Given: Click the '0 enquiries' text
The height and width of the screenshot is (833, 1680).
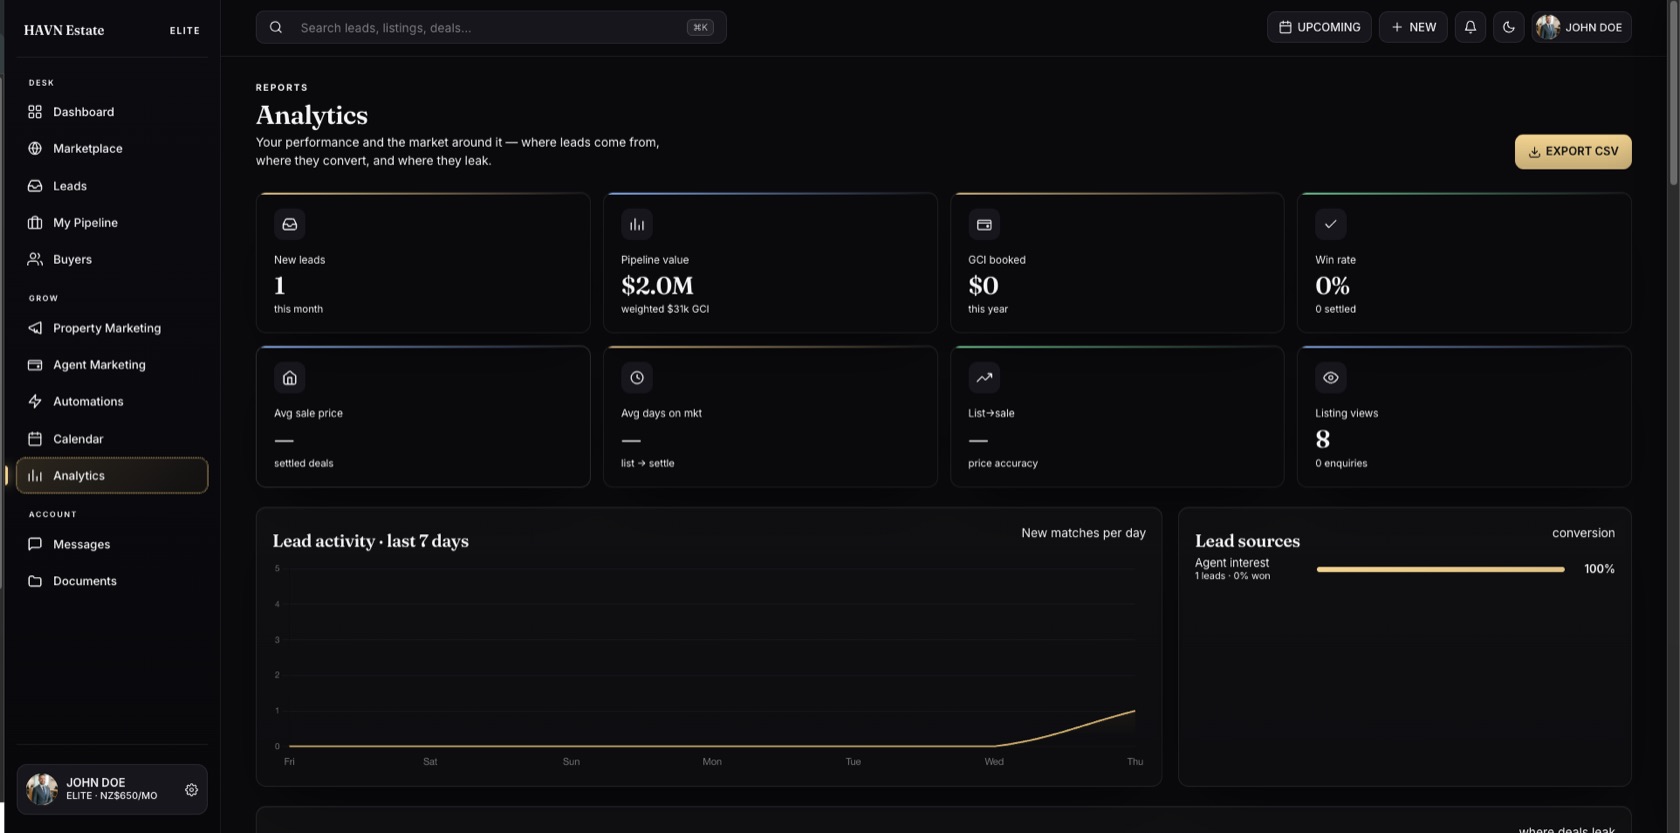Looking at the screenshot, I should tap(1341, 463).
